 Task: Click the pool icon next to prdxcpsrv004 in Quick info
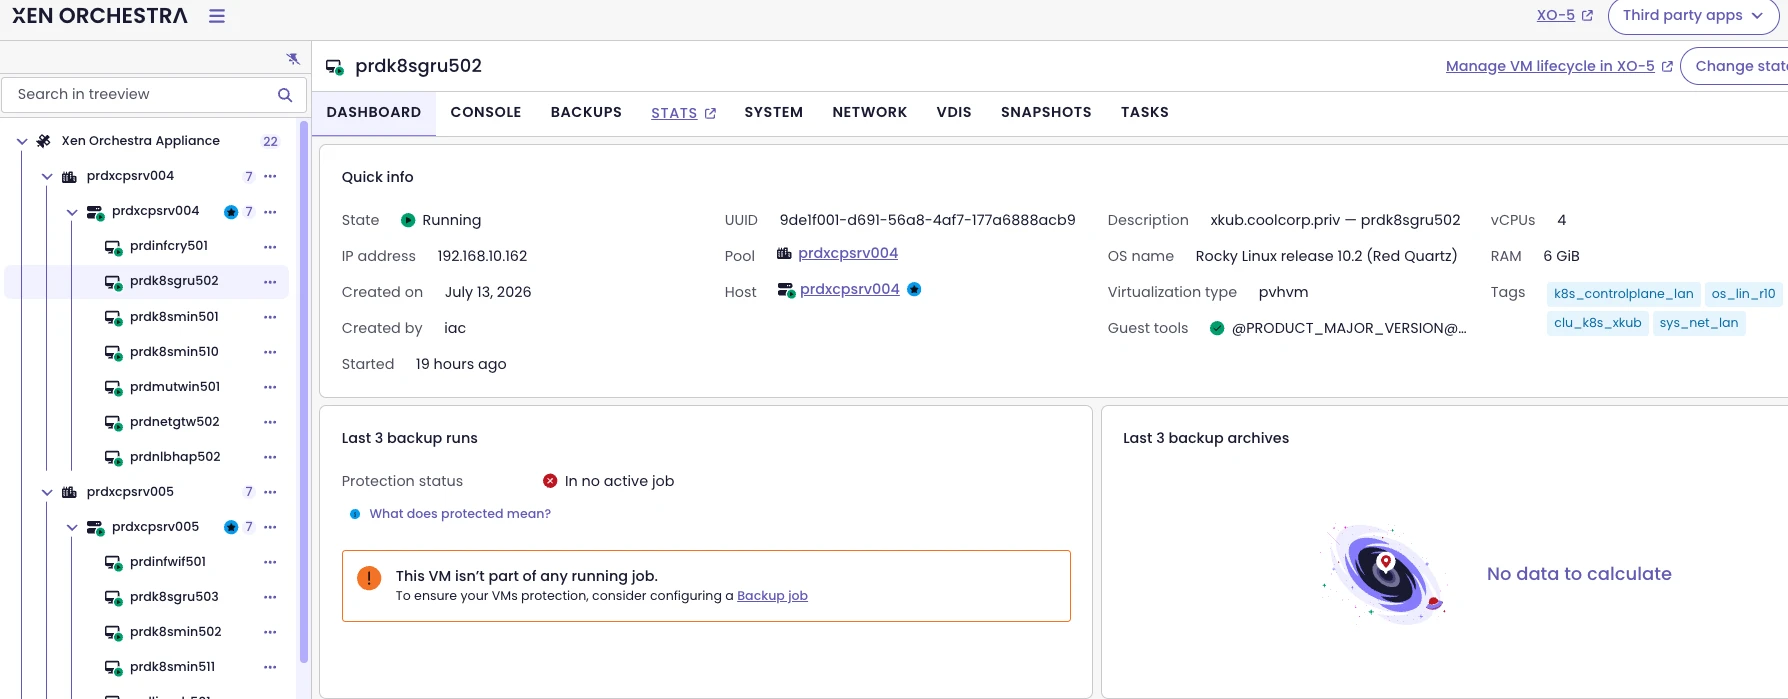(x=784, y=254)
